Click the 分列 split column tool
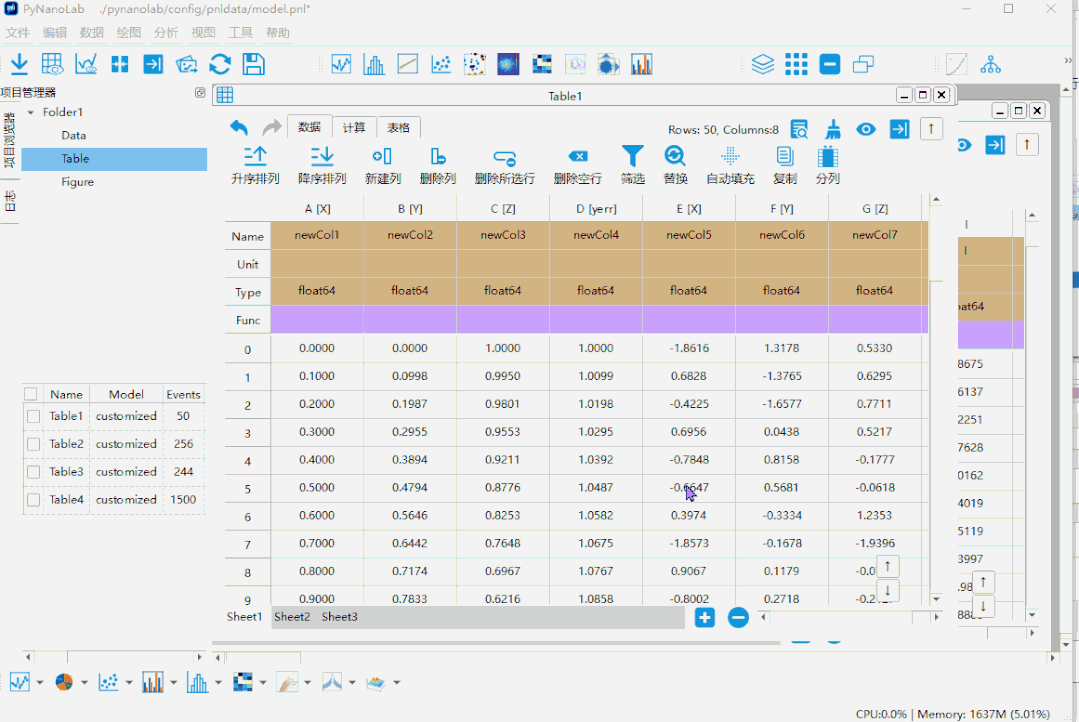 pos(828,166)
